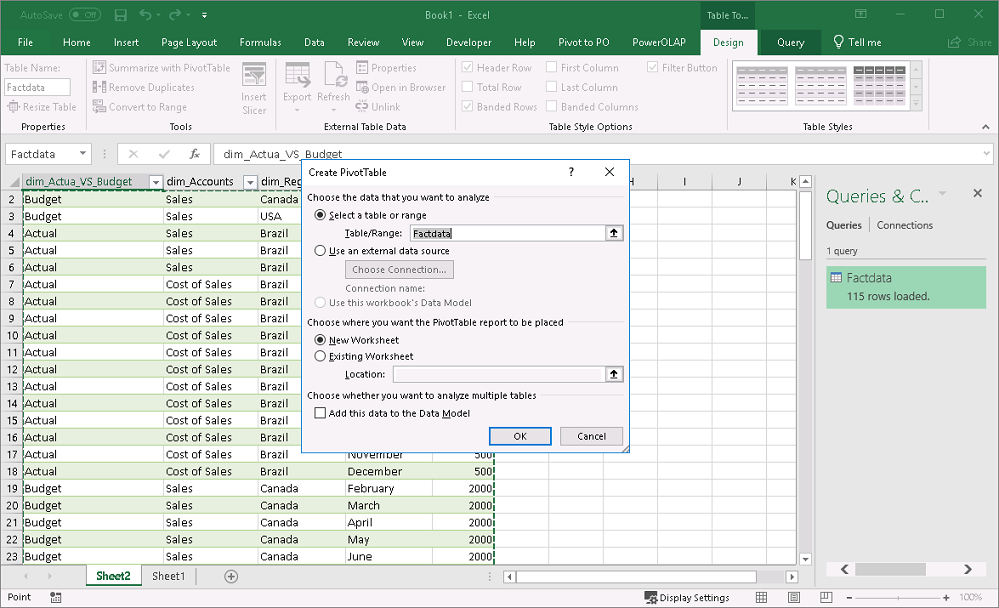Viewport: 999px width, 608px height.
Task: Toggle the Header Row checkbox
Action: tap(467, 68)
